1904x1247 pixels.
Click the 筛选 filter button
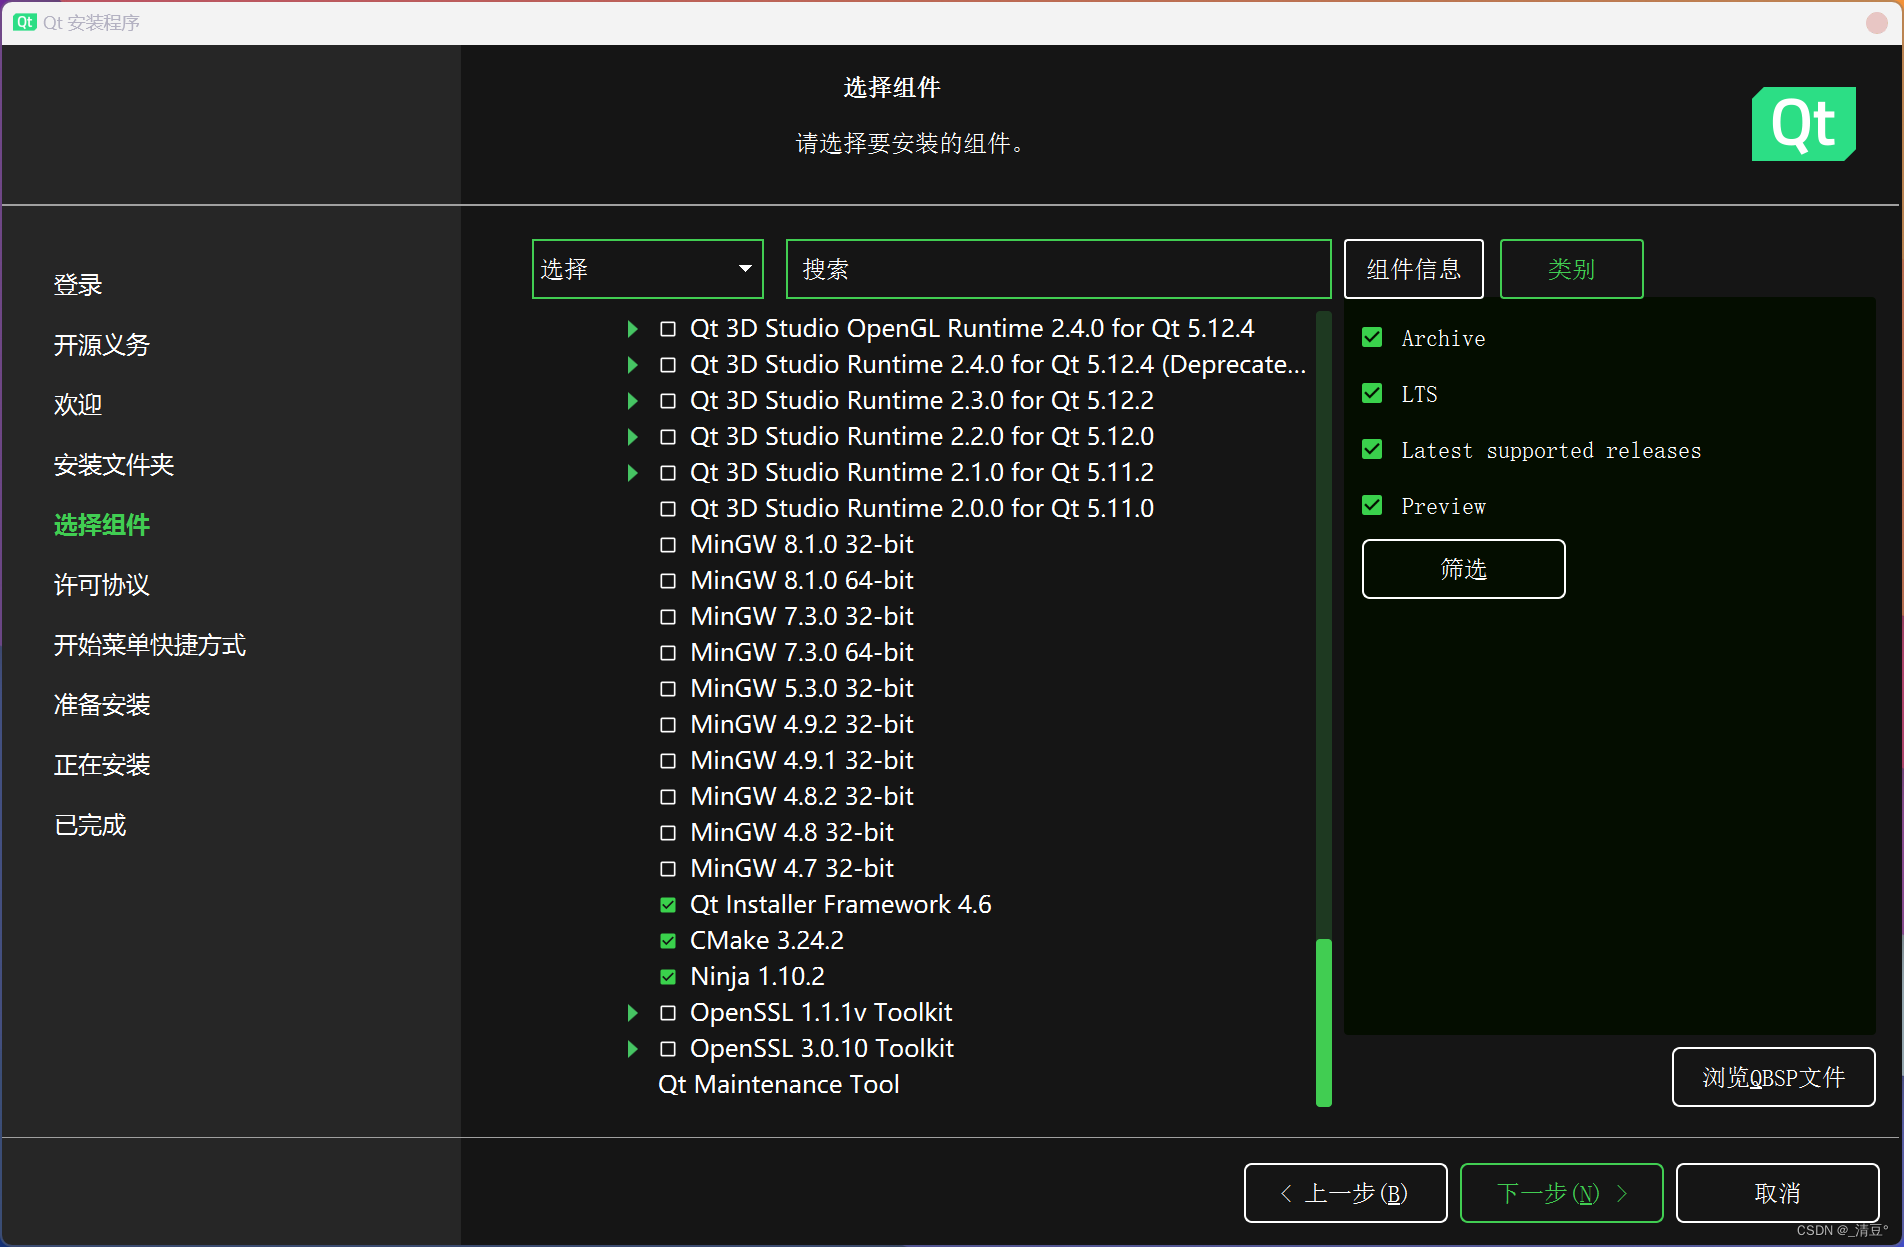point(1463,569)
